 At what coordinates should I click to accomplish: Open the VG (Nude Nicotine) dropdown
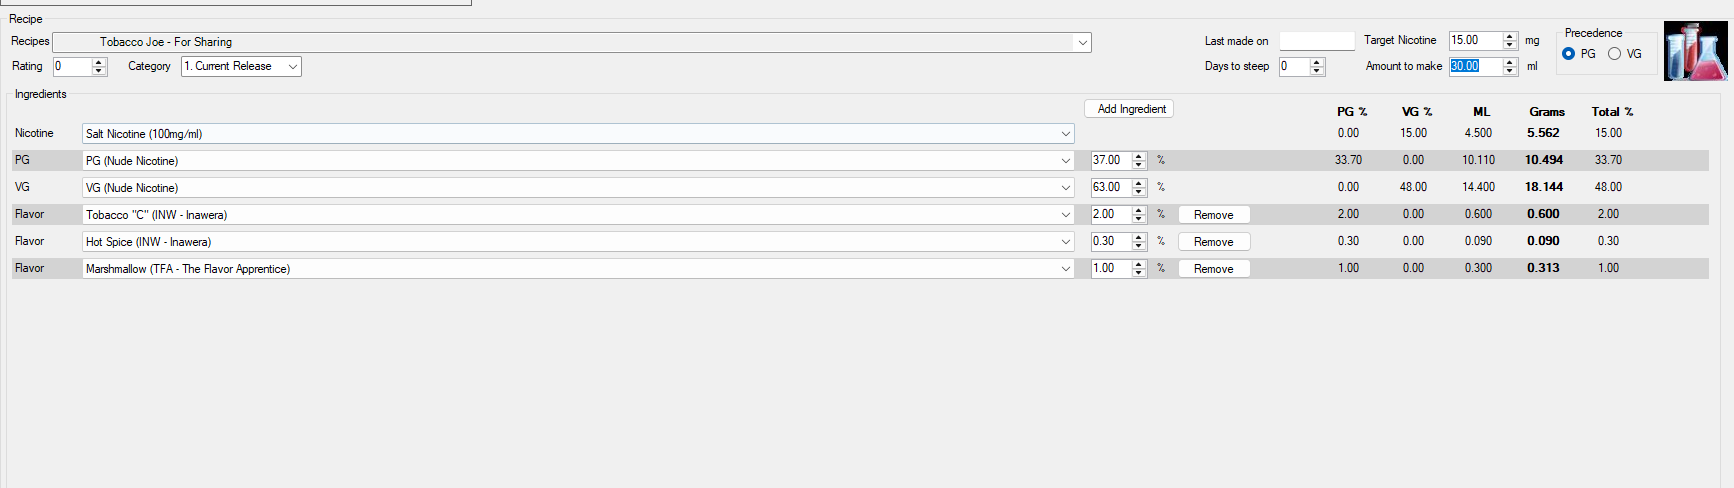click(1066, 188)
